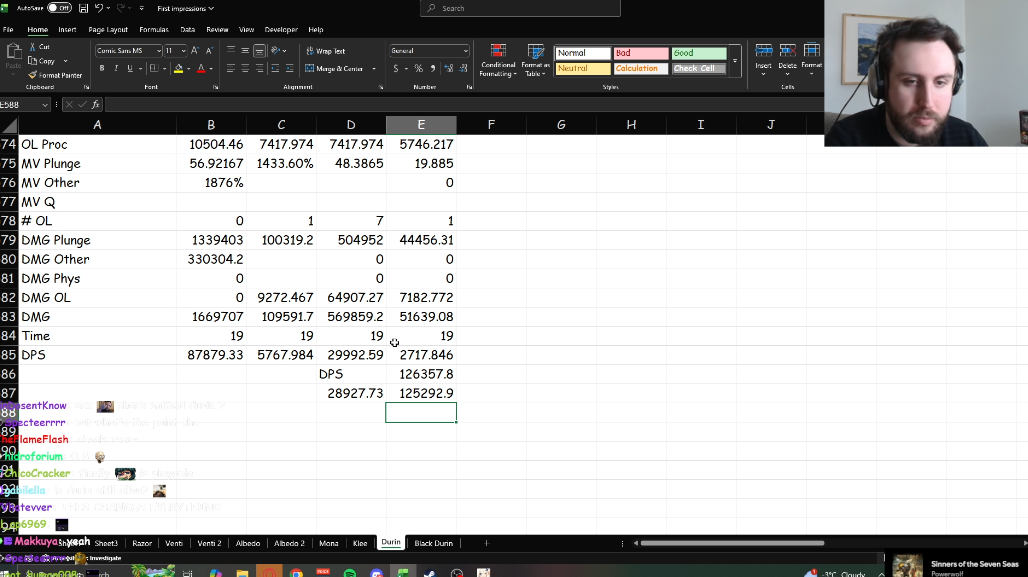Toggle Bold formatting
This screenshot has width=1028, height=577.
pyautogui.click(x=102, y=68)
